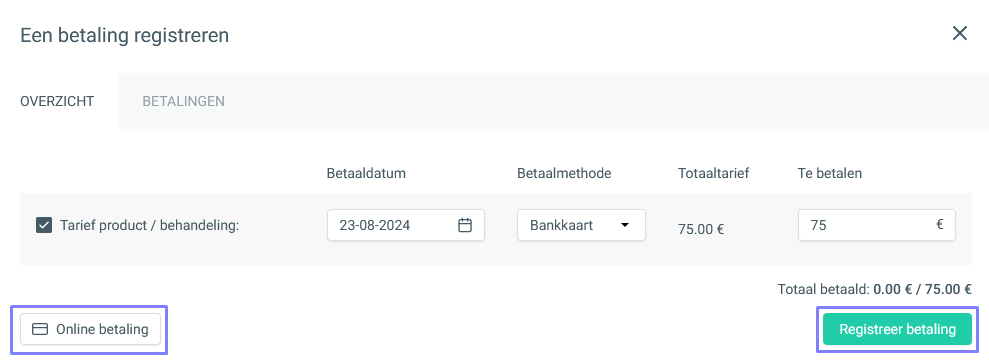989x364 pixels.
Task: Click the euro symbol in amount field
Action: [940, 225]
